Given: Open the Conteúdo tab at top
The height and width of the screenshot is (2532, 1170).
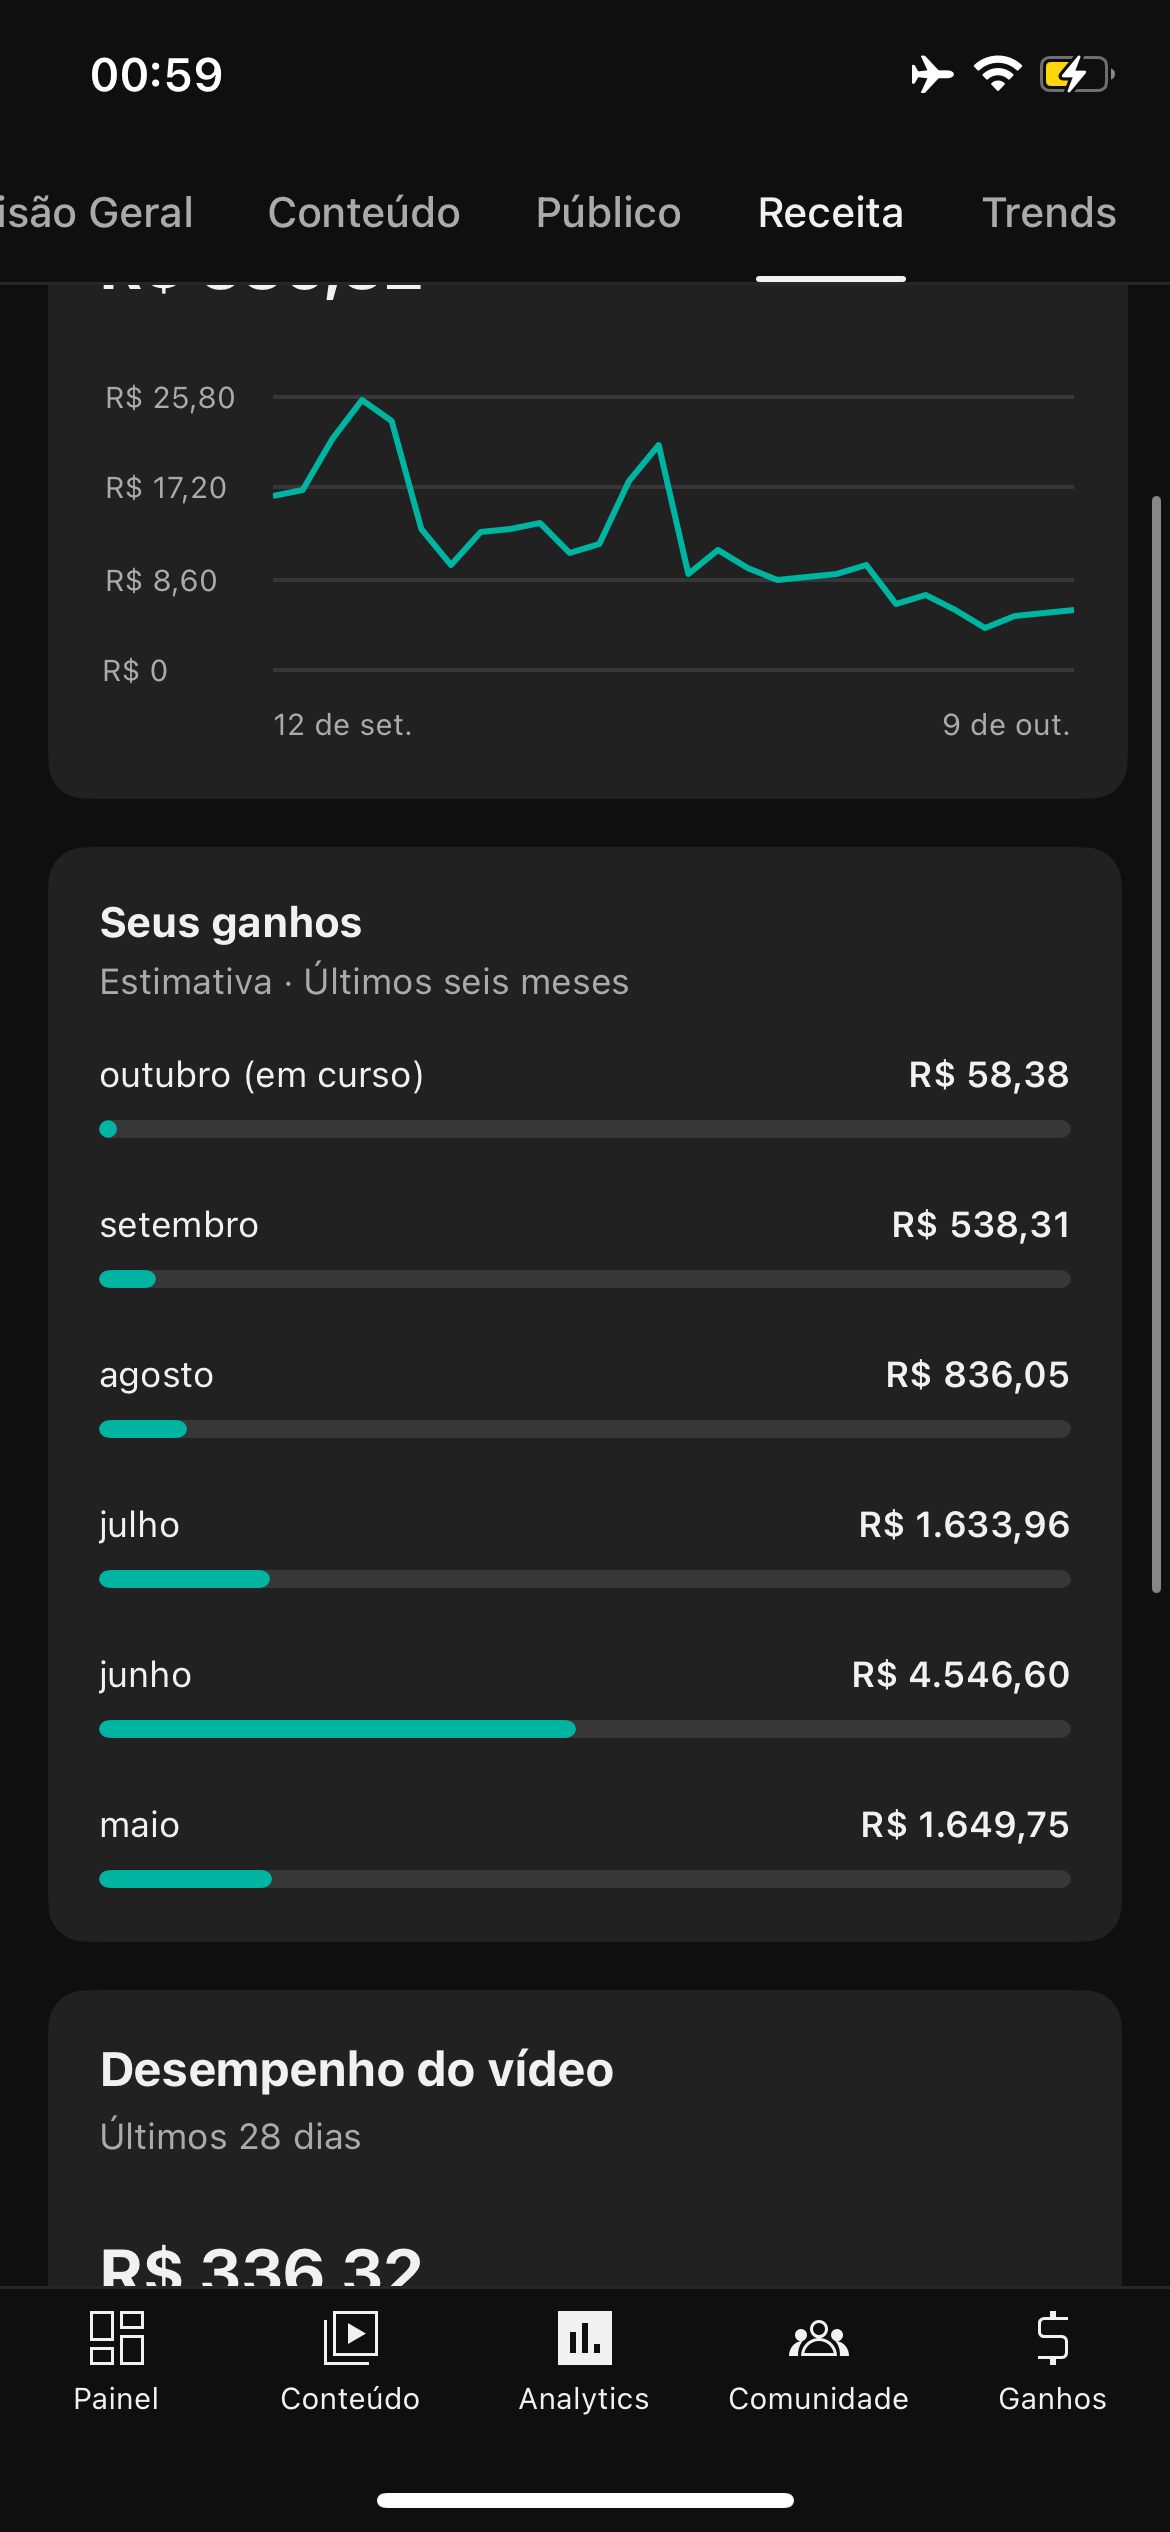Looking at the screenshot, I should pos(364,213).
